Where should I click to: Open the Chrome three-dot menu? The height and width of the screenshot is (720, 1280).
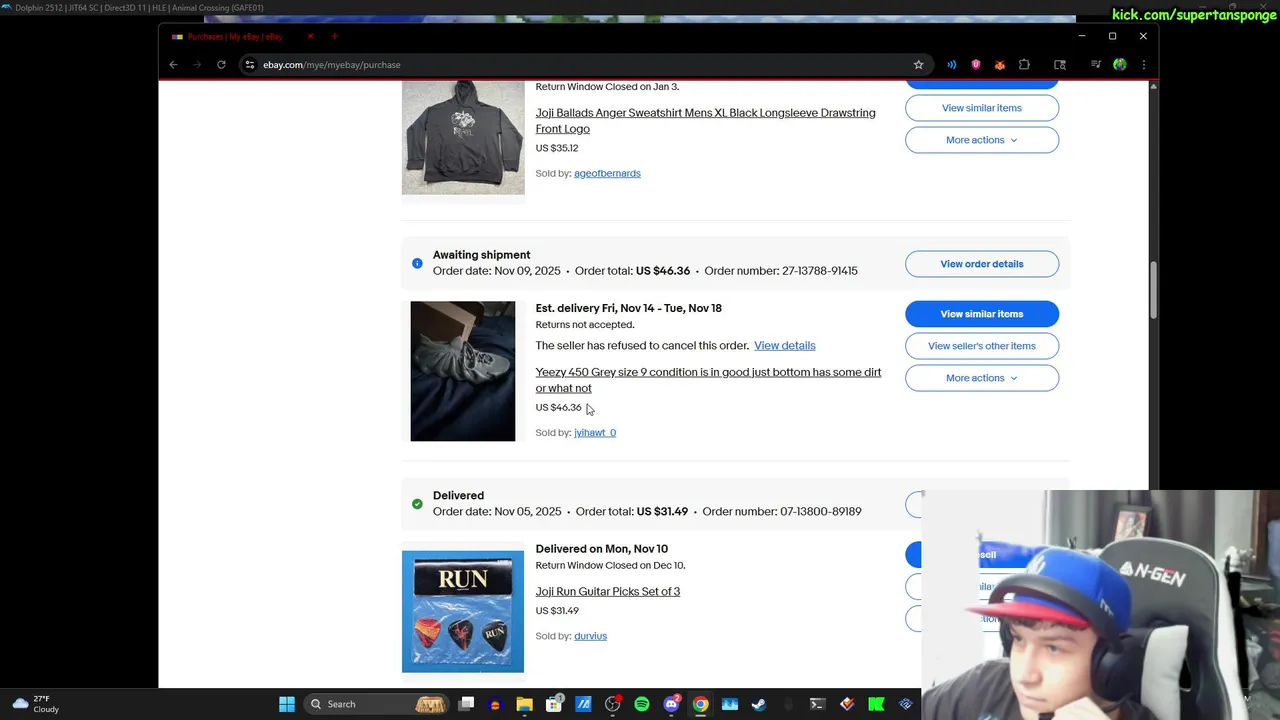[1143, 65]
